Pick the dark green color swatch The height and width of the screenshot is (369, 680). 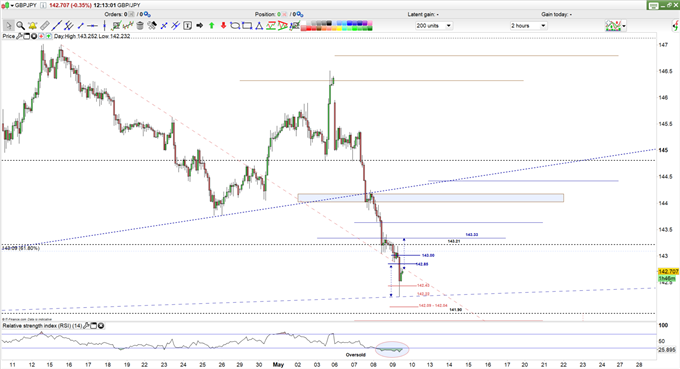370,29
